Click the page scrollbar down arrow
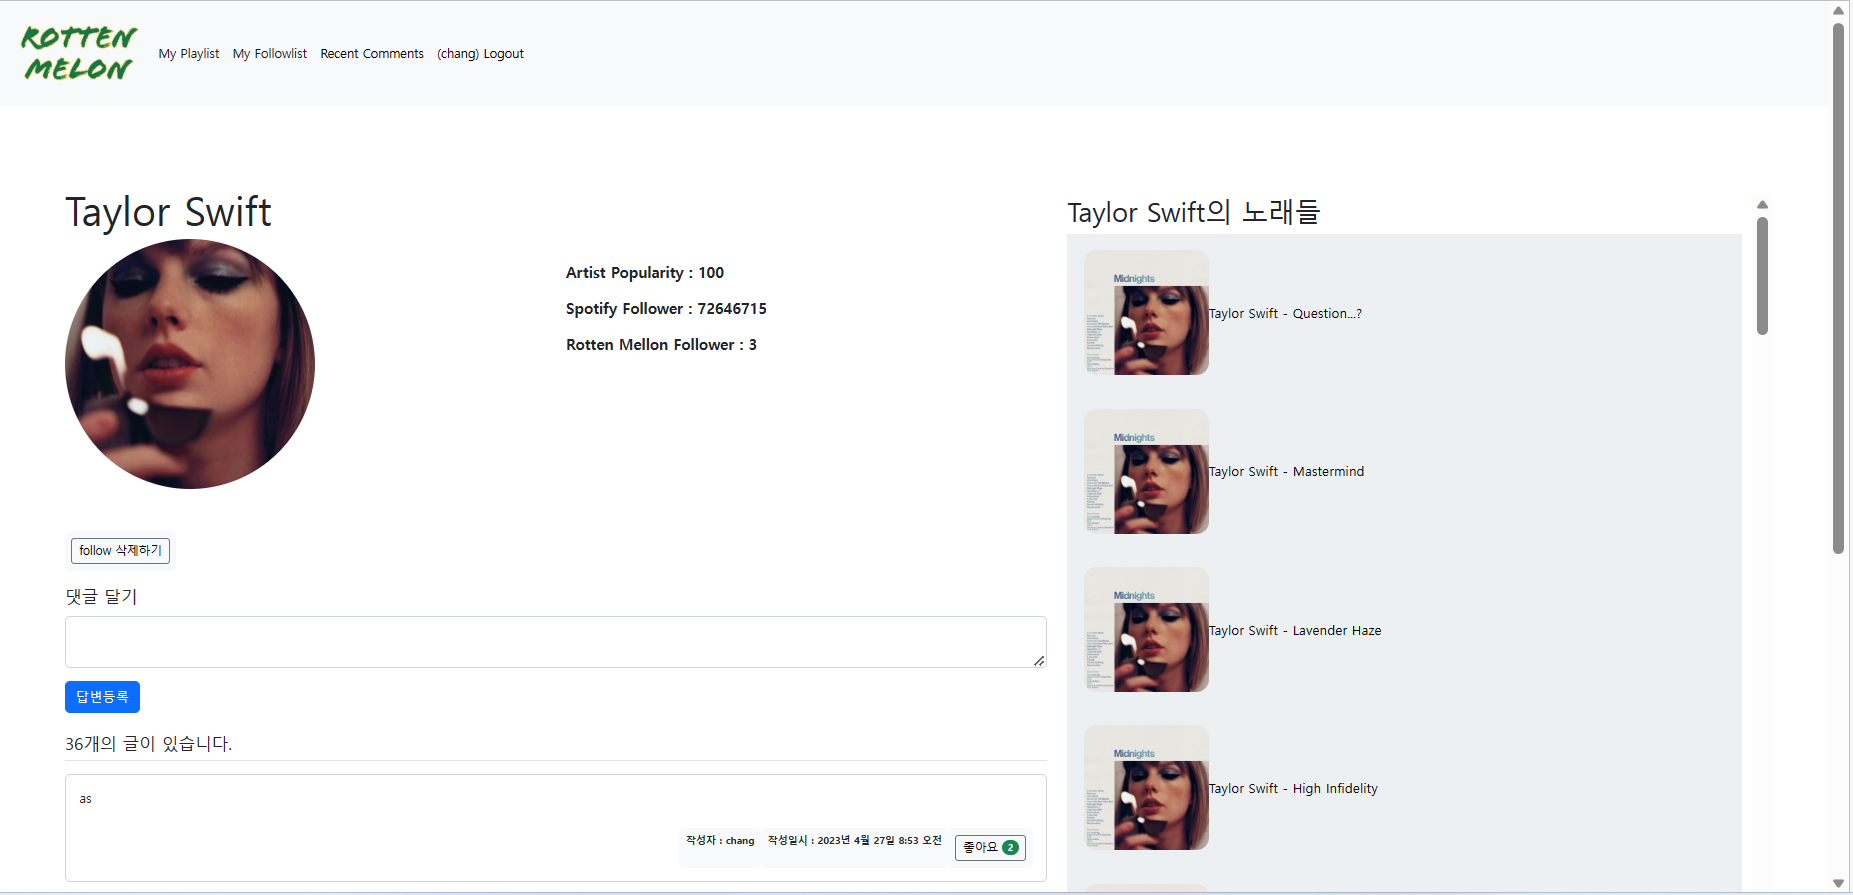 click(x=1838, y=883)
